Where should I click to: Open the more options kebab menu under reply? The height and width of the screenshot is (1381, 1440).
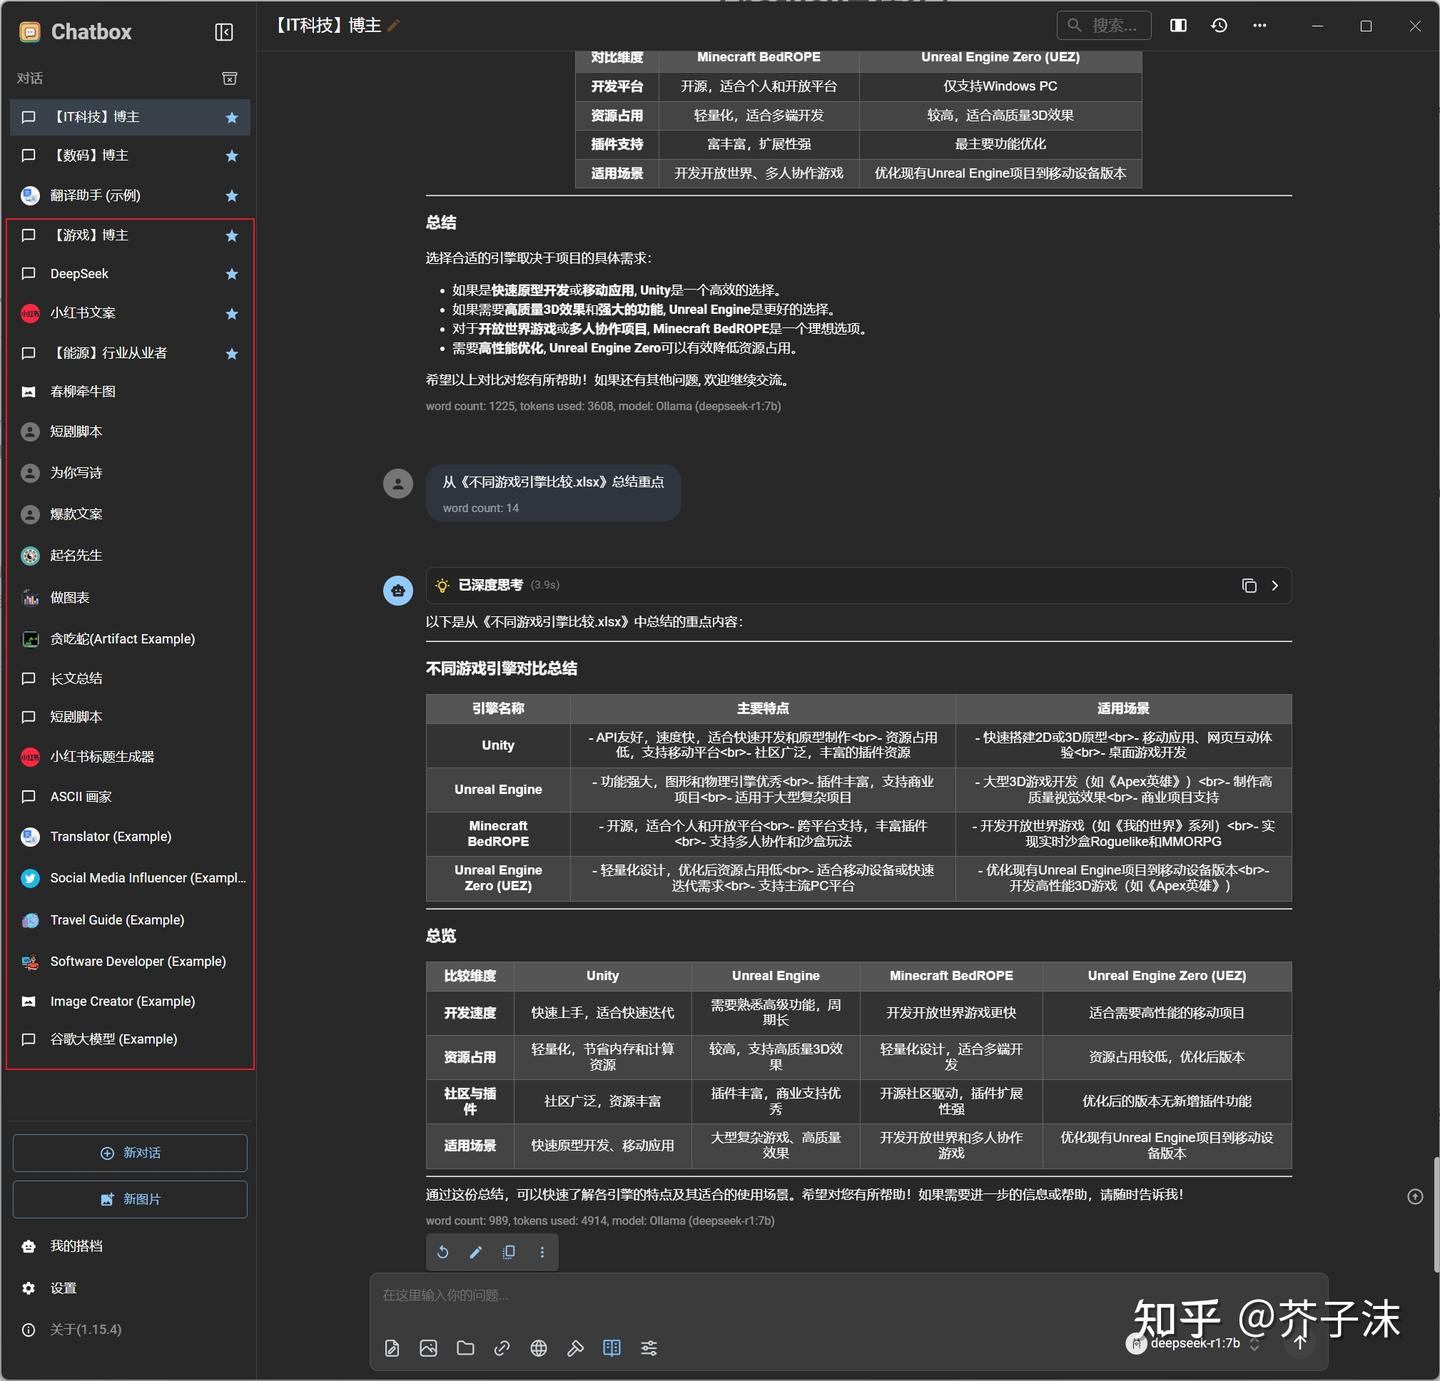coord(542,1252)
